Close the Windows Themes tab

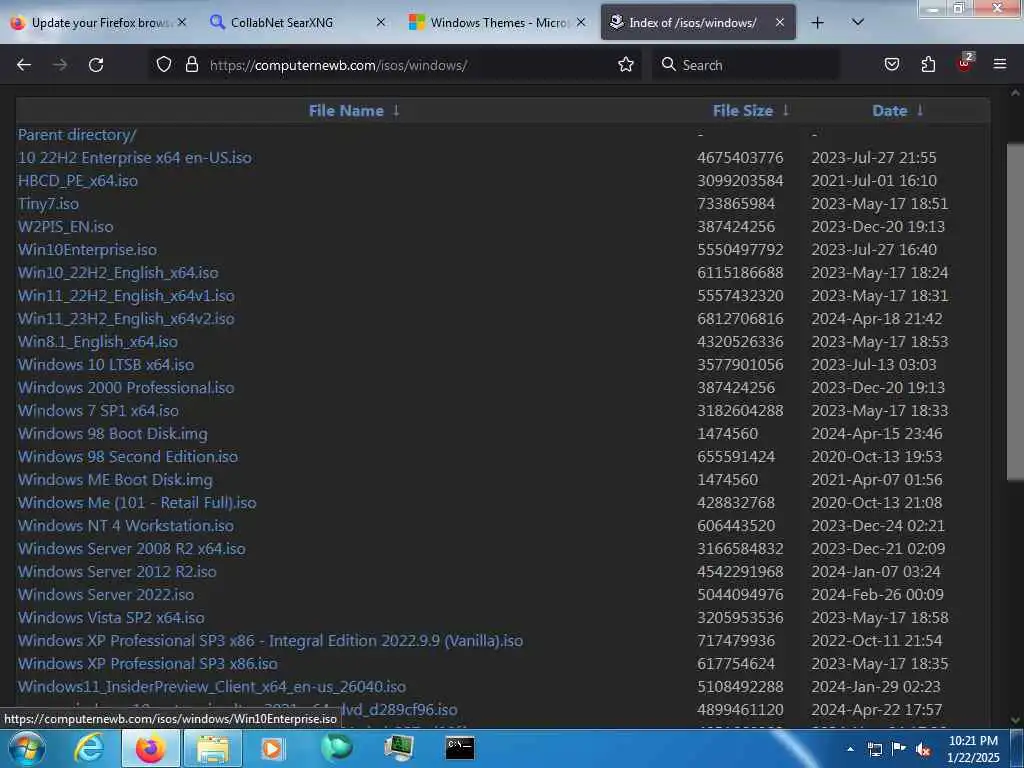pos(581,23)
